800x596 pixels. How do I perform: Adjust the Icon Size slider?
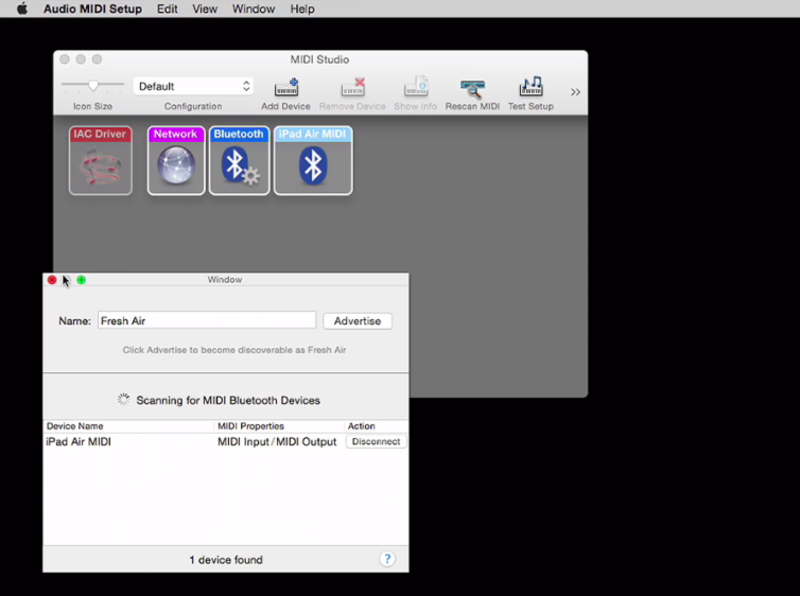tap(93, 85)
